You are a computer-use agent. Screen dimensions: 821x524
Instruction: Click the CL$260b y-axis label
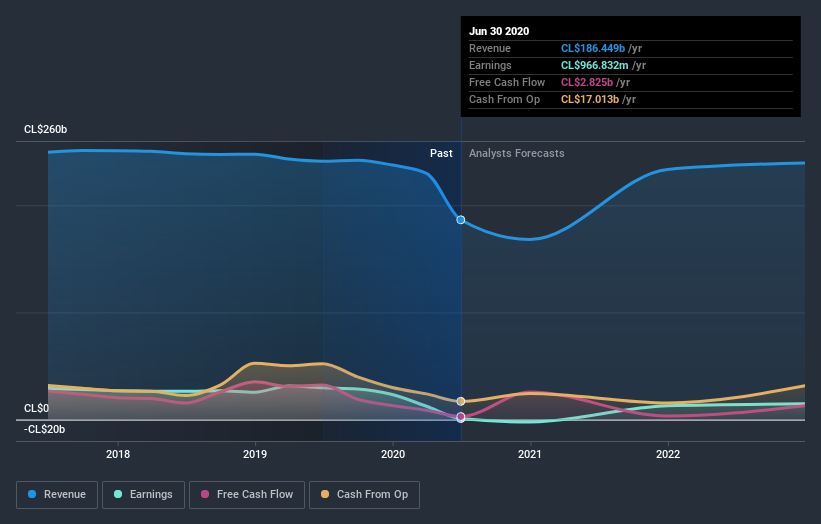point(46,129)
